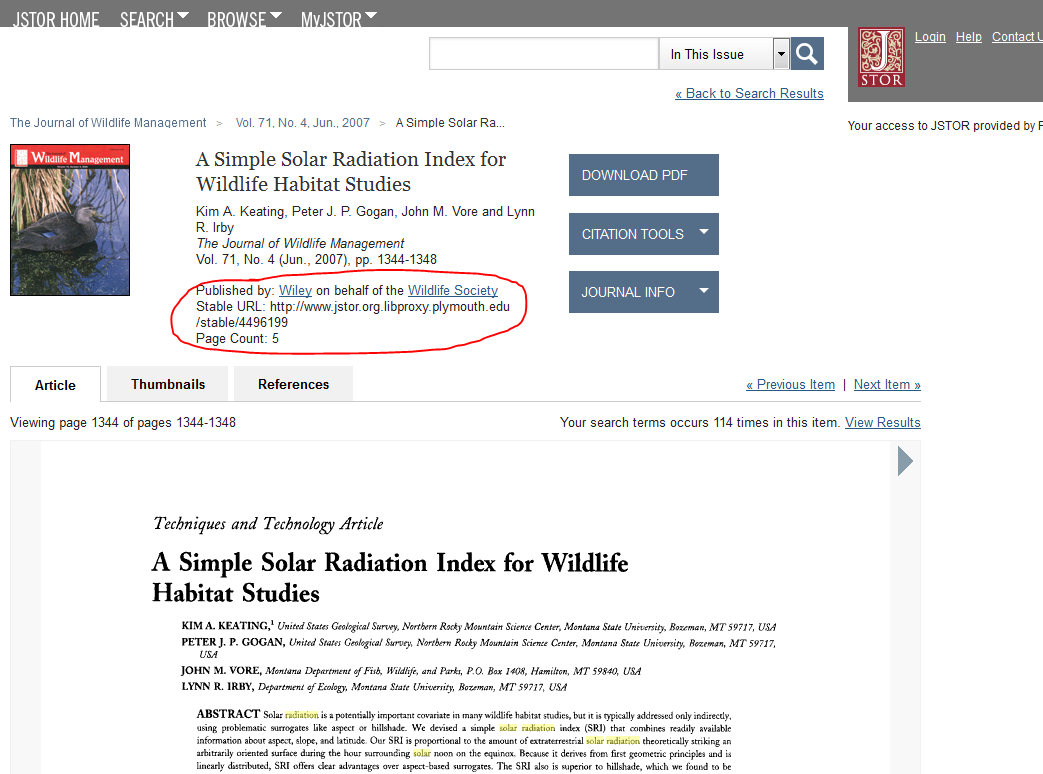Click inside the search input field

(543, 53)
